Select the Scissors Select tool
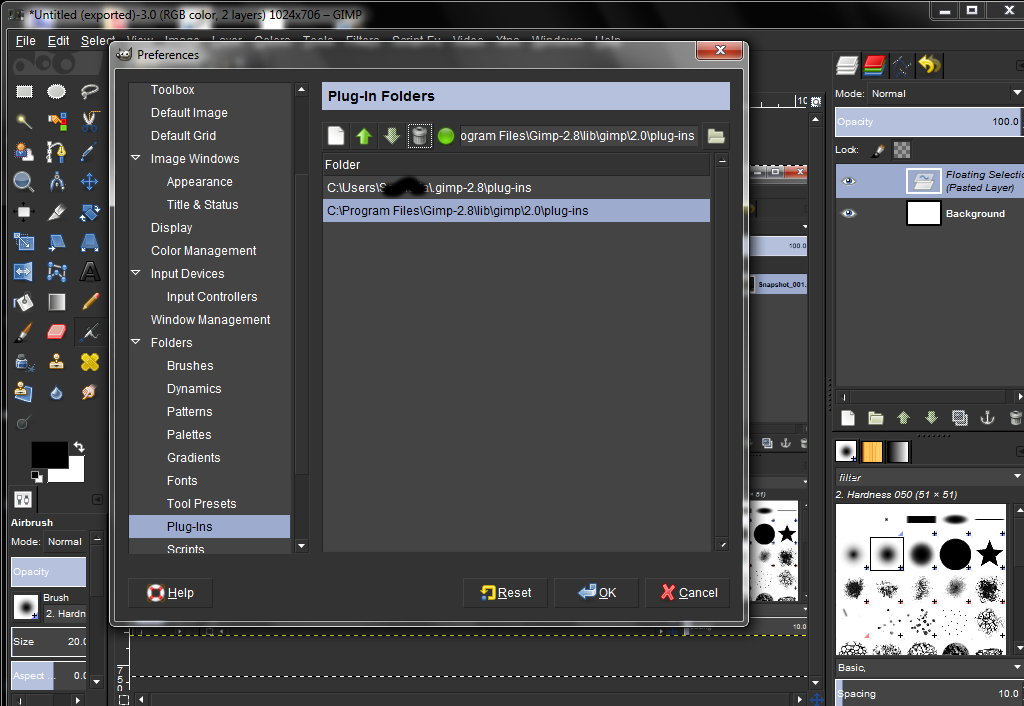The image size is (1024, 706). pyautogui.click(x=89, y=121)
